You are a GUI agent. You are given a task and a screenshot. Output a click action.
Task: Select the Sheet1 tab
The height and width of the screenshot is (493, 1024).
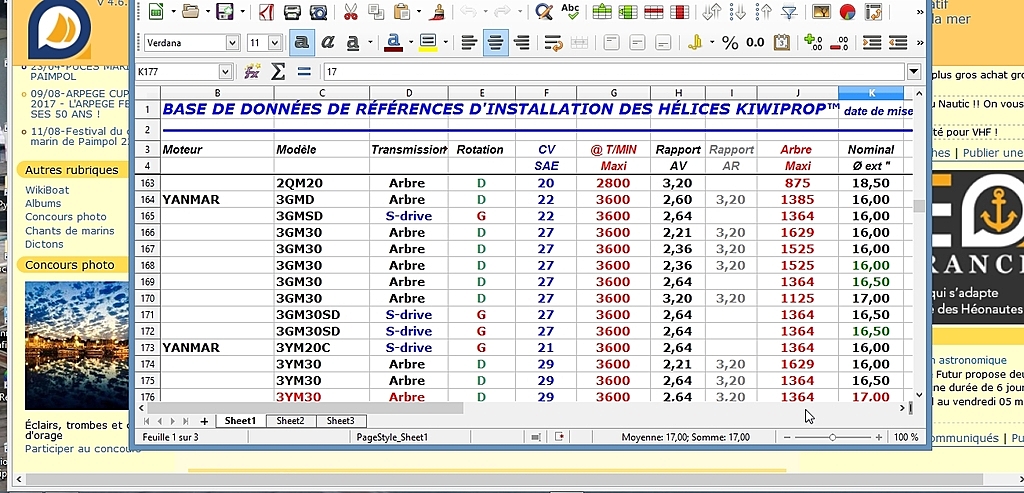[x=240, y=421]
